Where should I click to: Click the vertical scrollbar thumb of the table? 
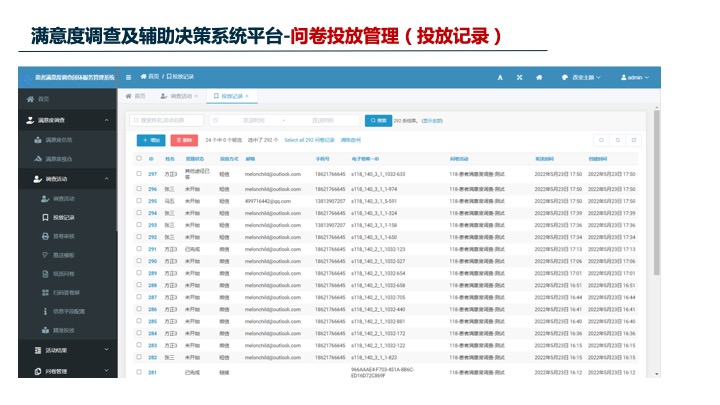(657, 193)
